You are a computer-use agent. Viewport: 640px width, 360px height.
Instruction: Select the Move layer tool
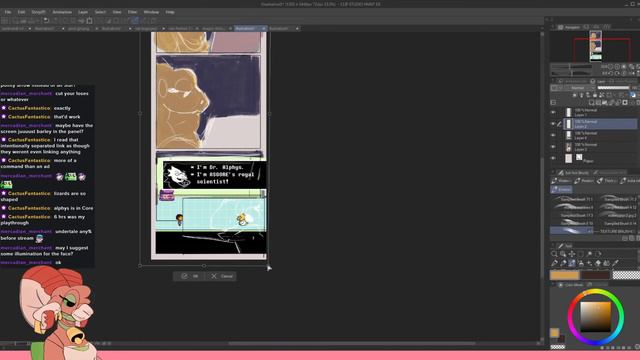click(572, 253)
